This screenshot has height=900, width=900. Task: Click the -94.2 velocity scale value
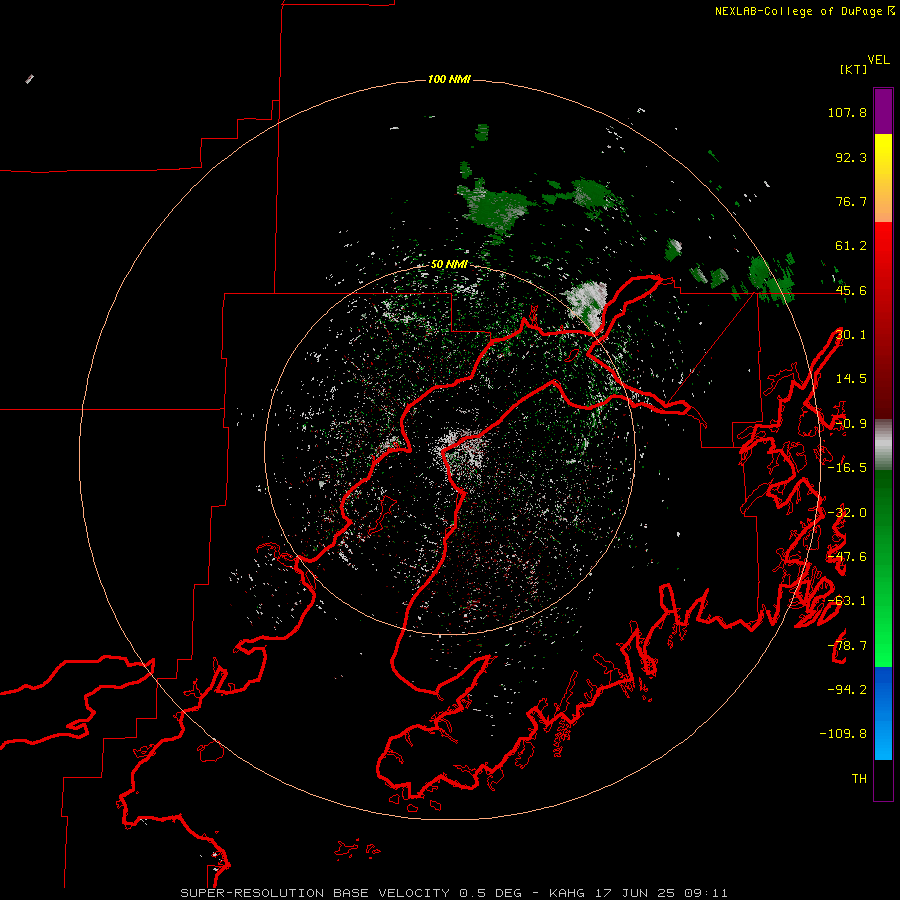point(847,690)
